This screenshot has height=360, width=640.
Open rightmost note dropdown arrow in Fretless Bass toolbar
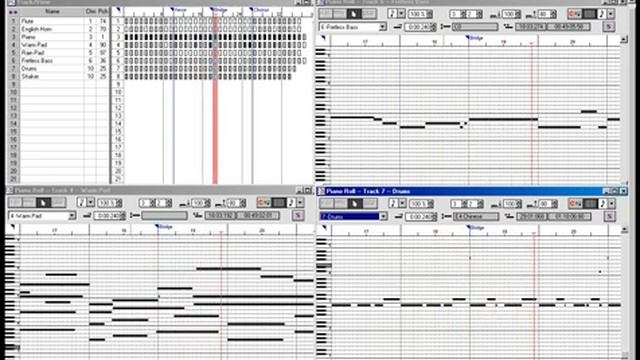click(x=611, y=14)
